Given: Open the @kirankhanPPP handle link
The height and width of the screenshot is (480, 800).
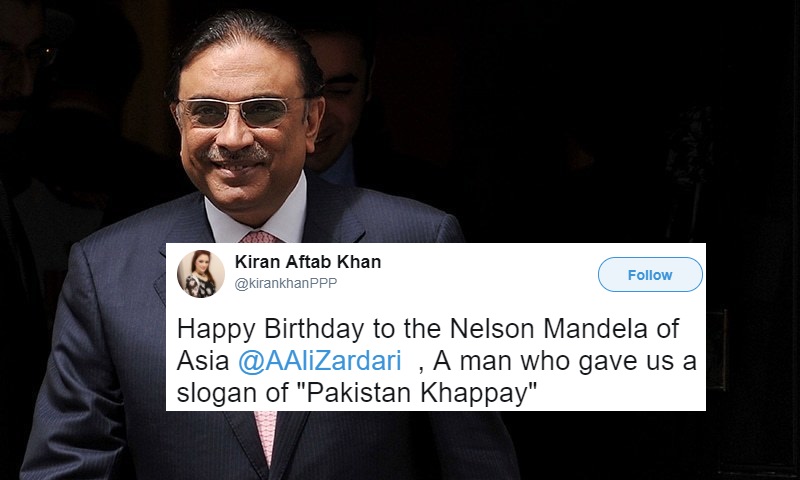Looking at the screenshot, I should [286, 283].
